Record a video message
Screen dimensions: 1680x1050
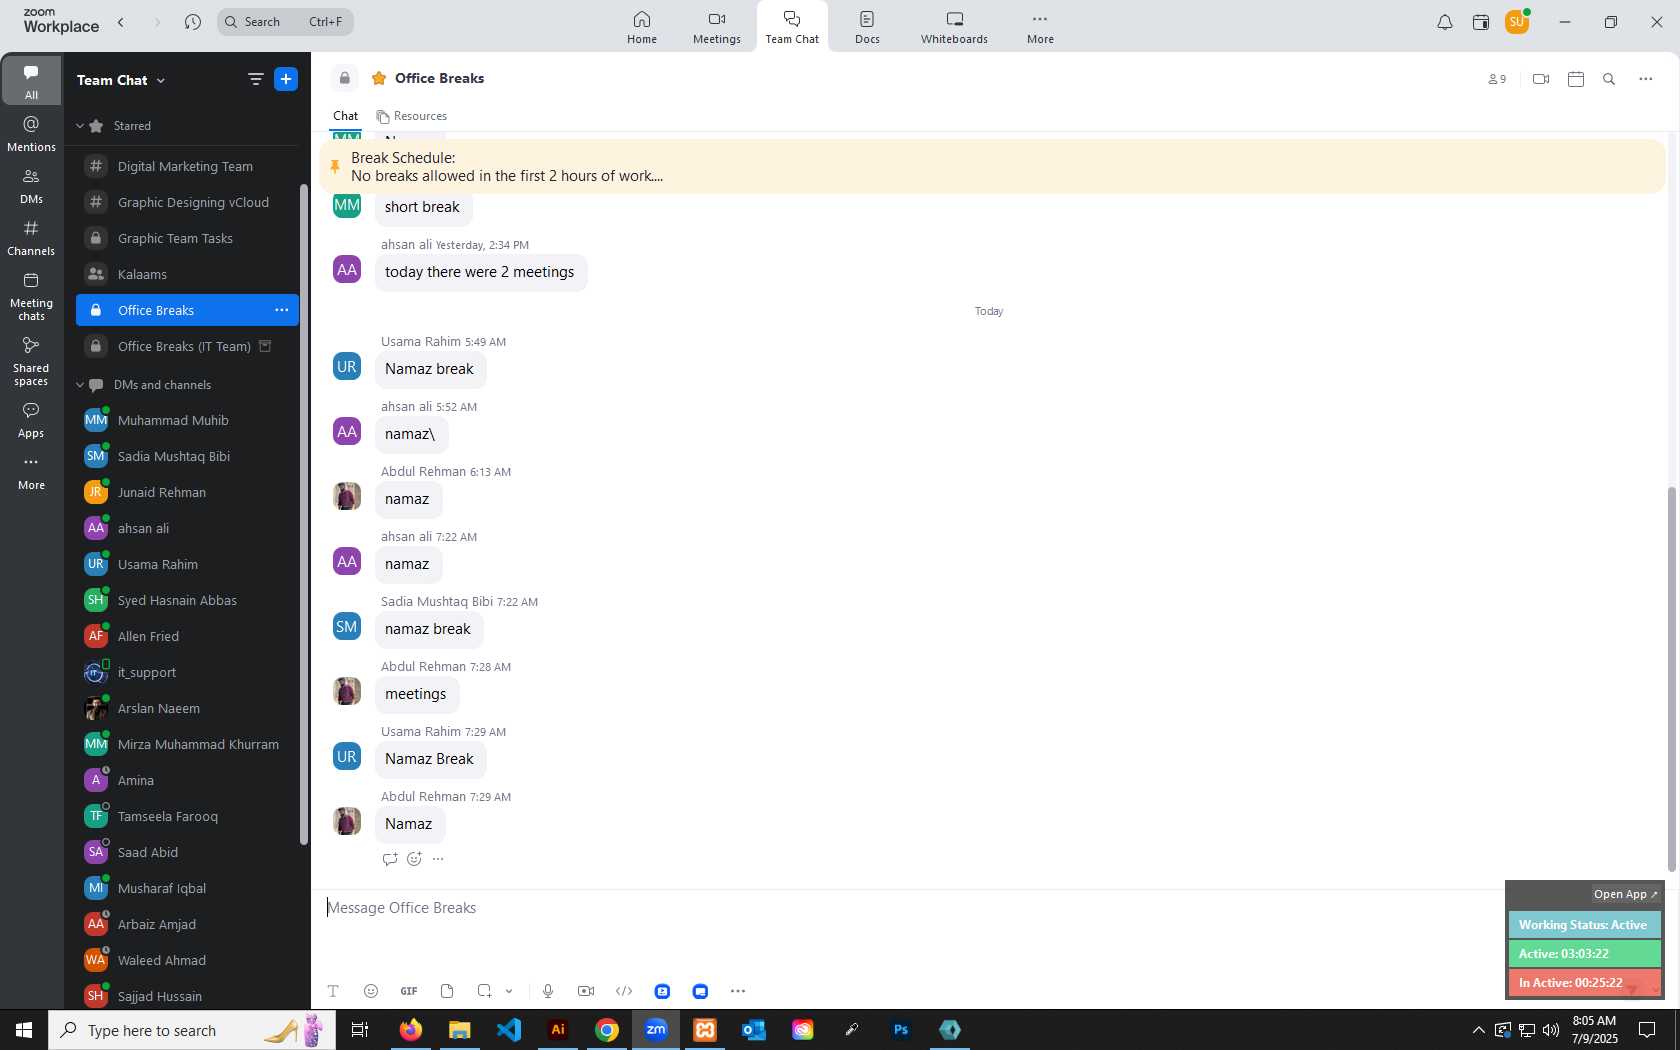click(586, 991)
